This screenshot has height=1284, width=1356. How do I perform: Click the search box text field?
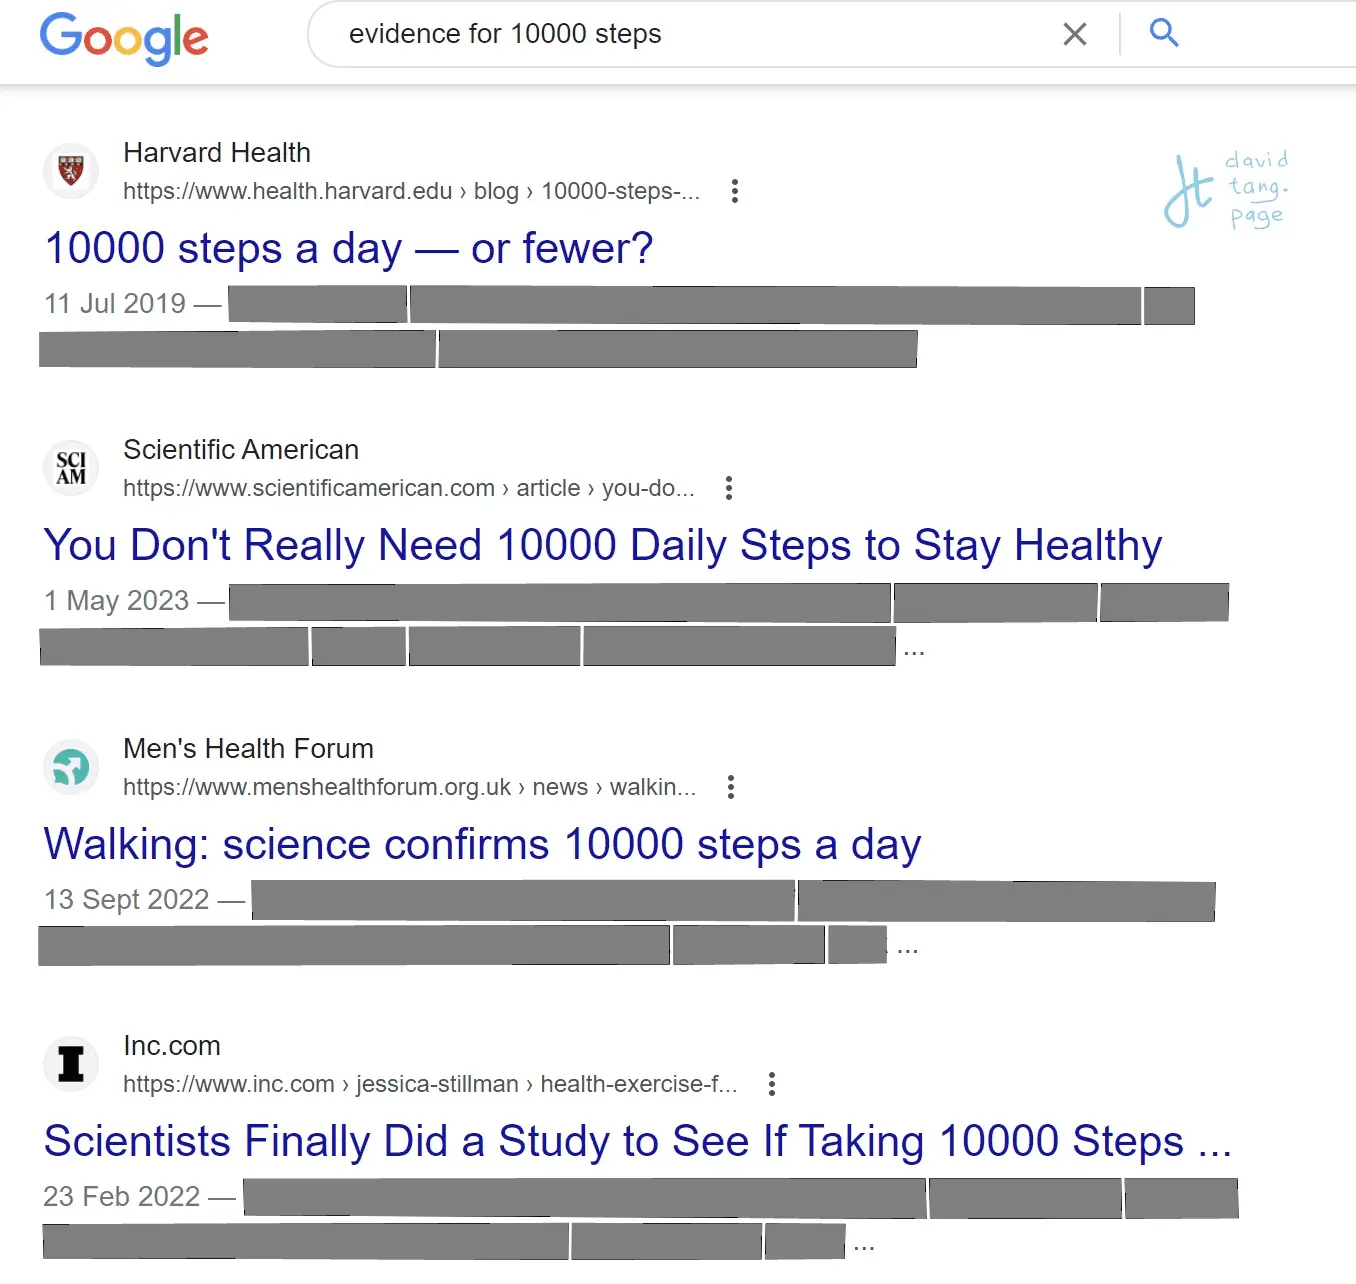[690, 34]
